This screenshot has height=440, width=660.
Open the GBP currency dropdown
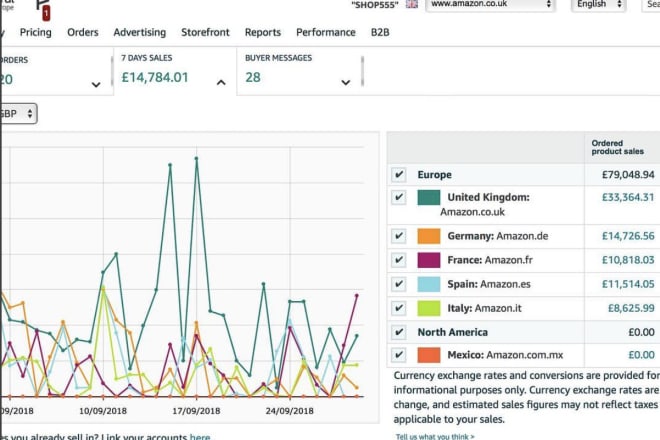pos(18,114)
